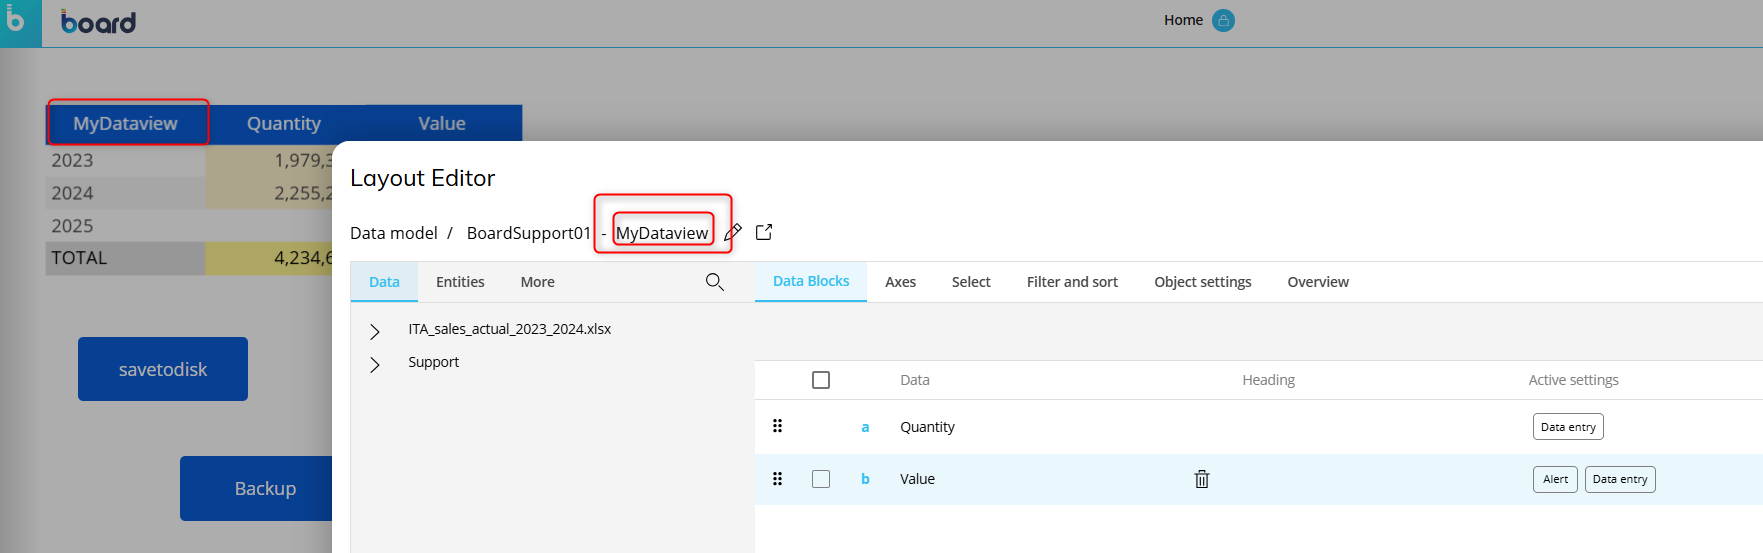
Task: Click the Active settings column header
Action: click(1573, 380)
